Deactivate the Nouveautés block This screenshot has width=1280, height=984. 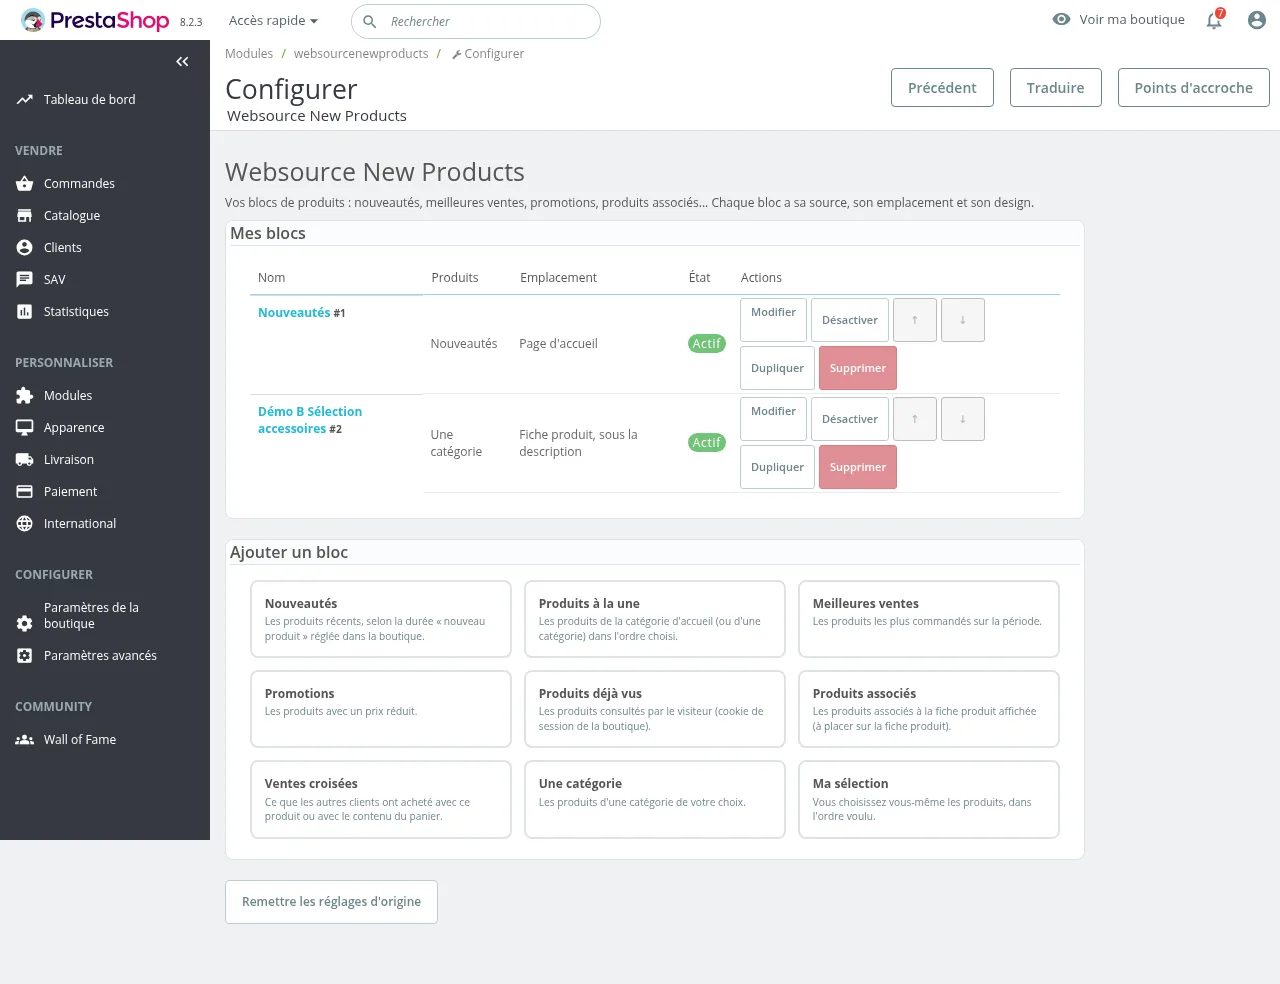(x=850, y=320)
